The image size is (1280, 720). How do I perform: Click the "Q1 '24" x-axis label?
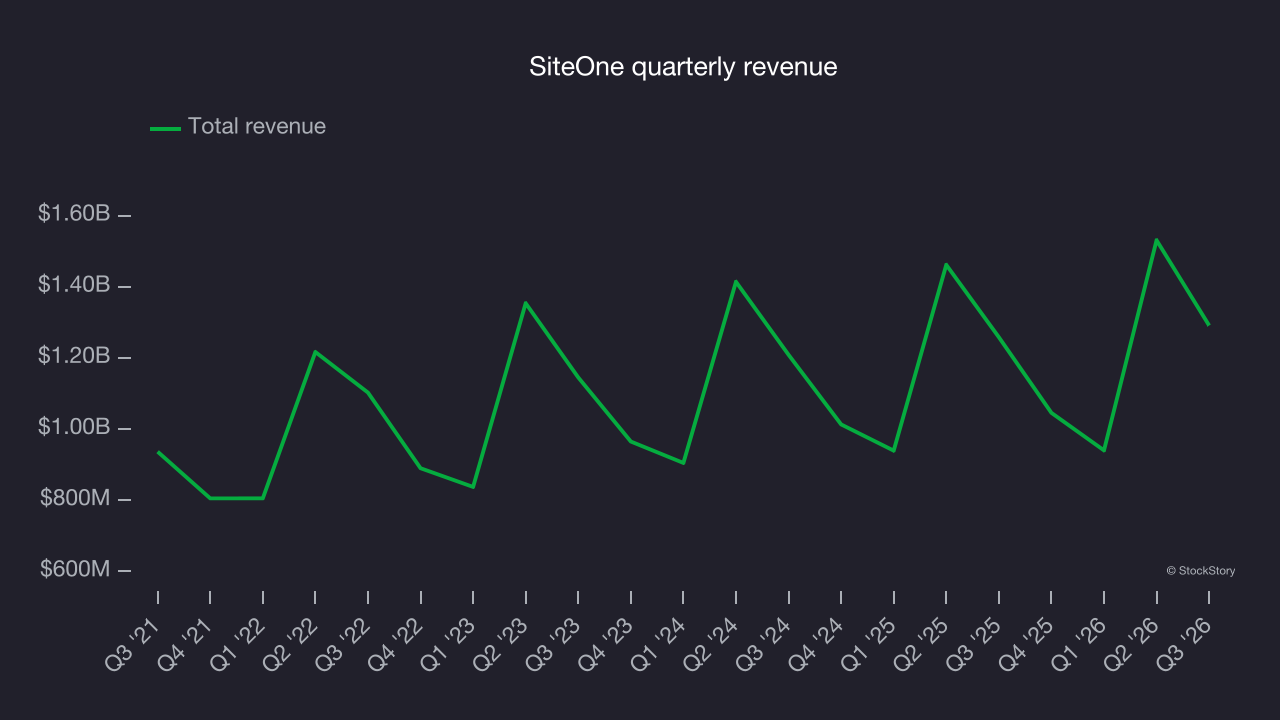658,644
